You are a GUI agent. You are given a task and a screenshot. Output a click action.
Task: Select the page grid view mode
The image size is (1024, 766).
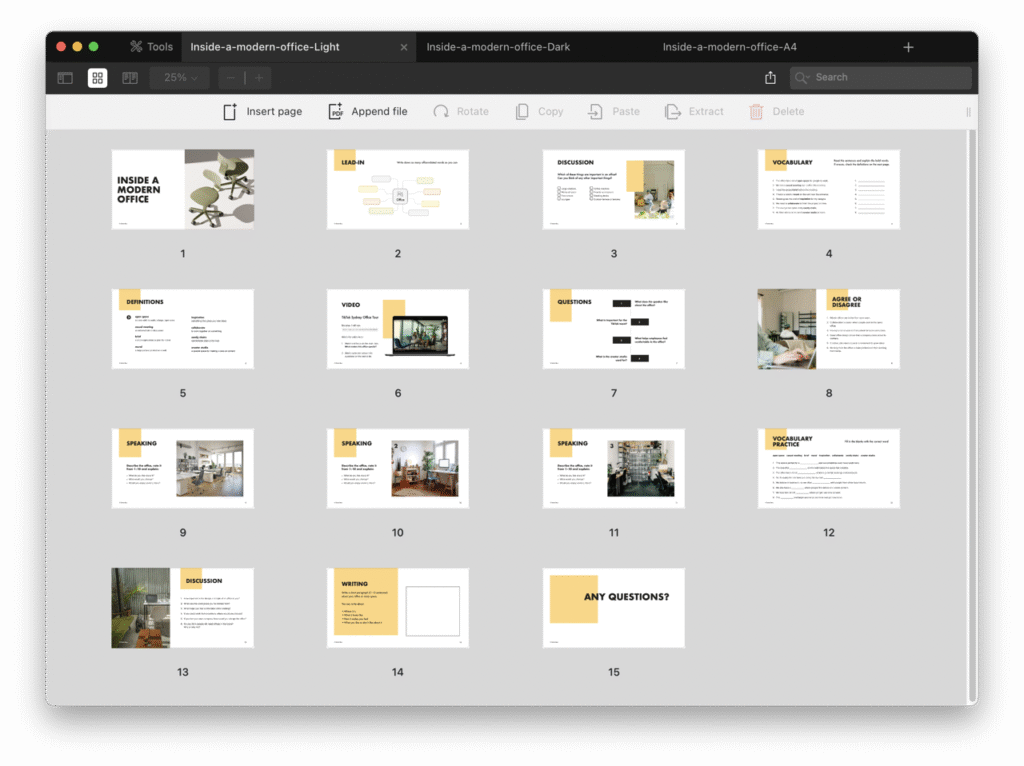click(x=97, y=78)
